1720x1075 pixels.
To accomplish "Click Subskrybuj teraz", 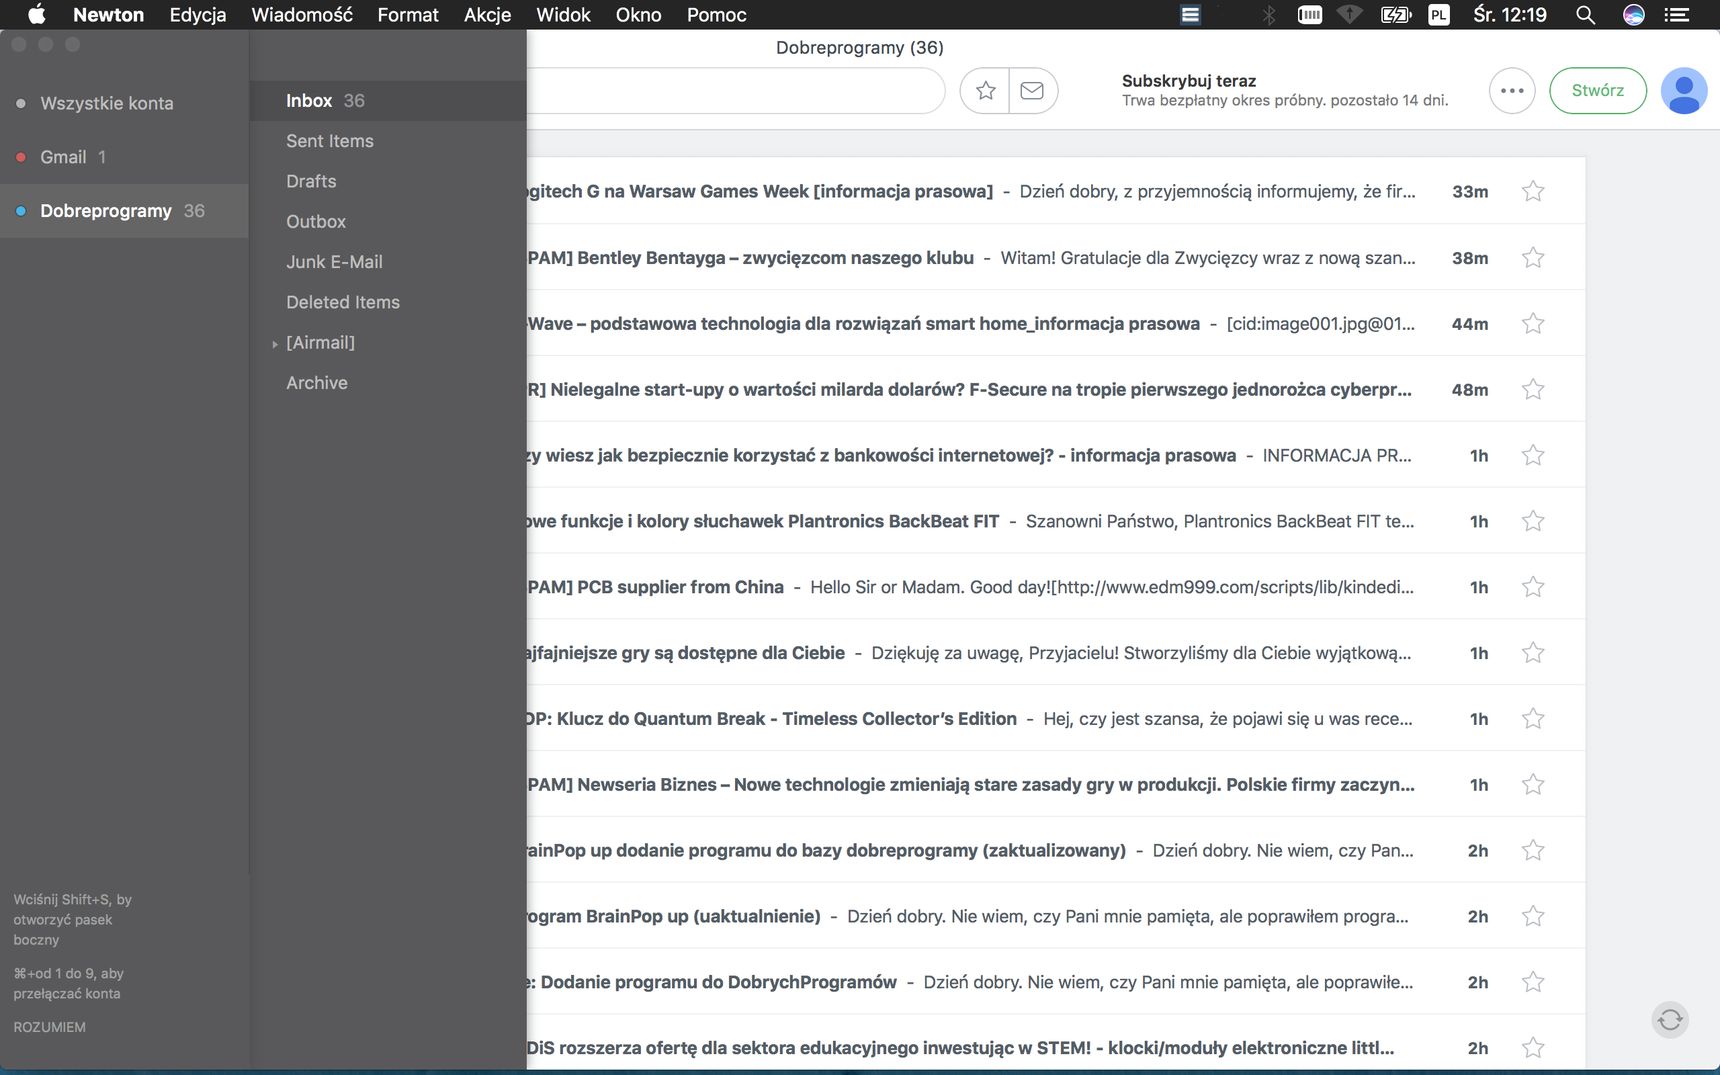I will pyautogui.click(x=1188, y=81).
